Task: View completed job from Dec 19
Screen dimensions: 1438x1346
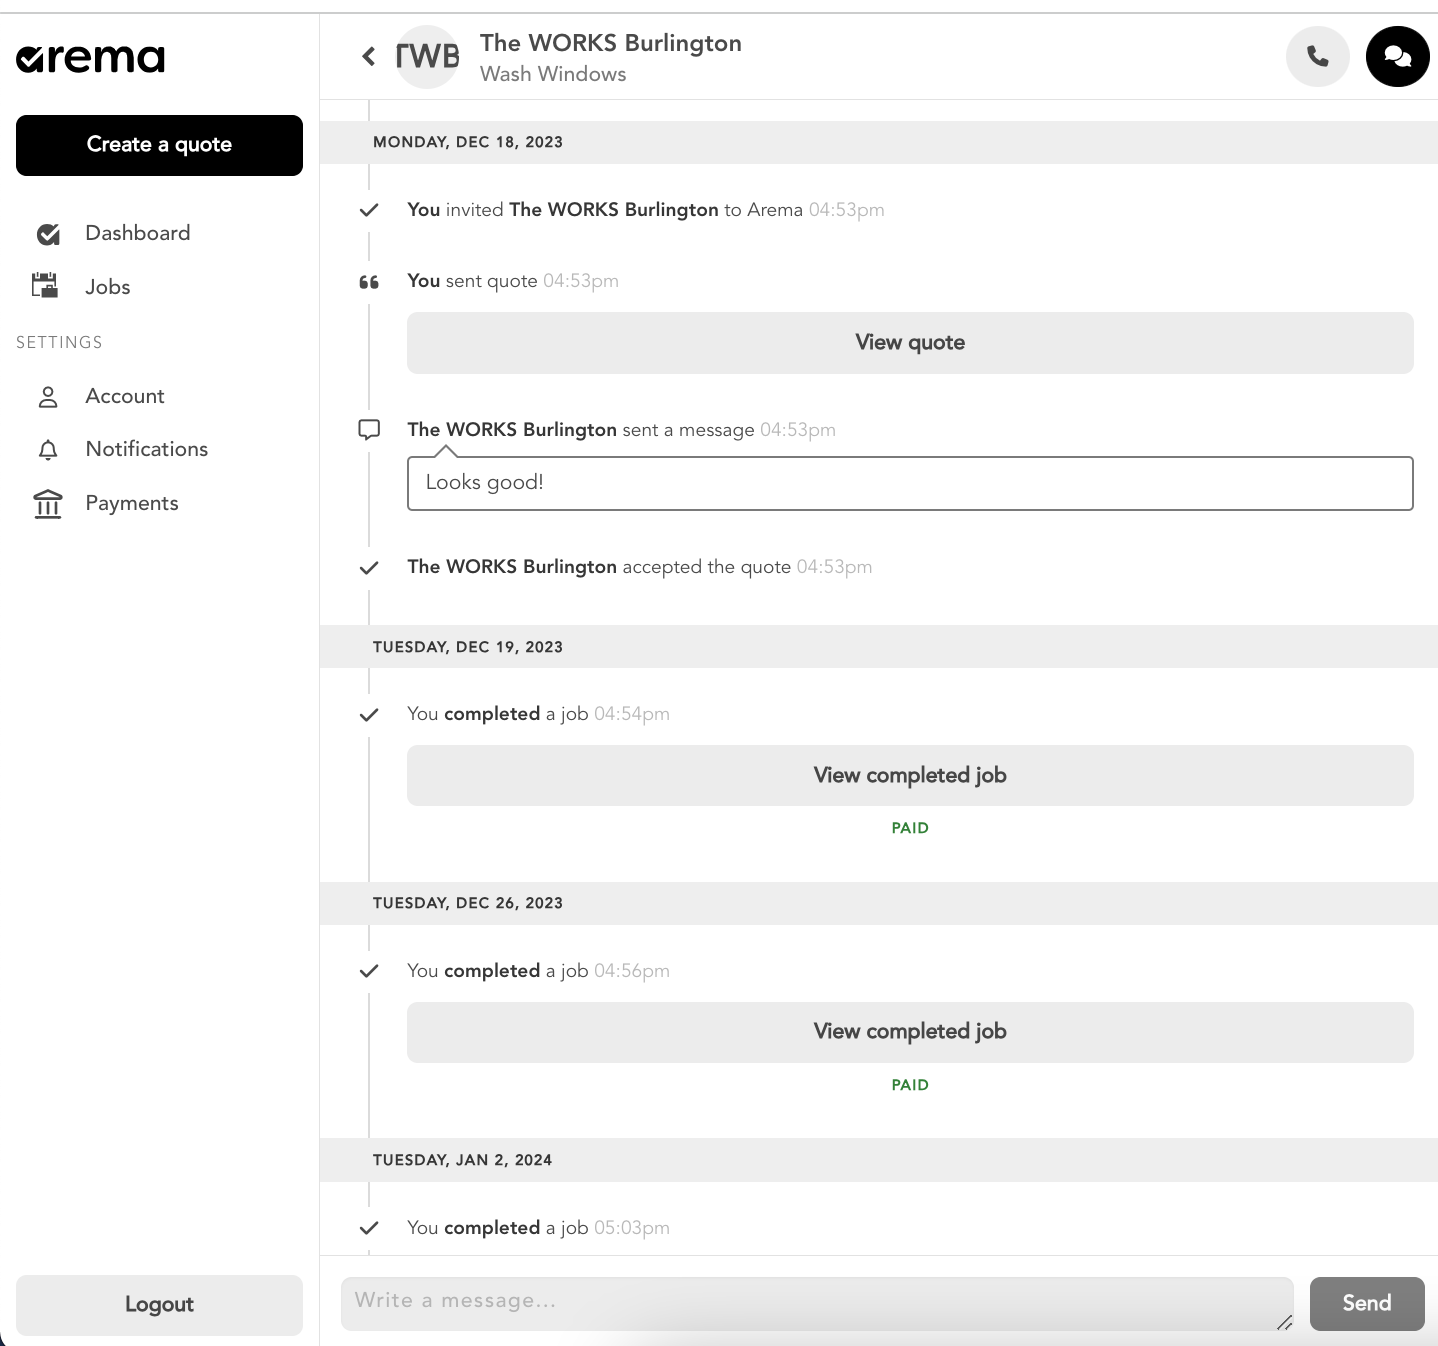Action: (909, 776)
